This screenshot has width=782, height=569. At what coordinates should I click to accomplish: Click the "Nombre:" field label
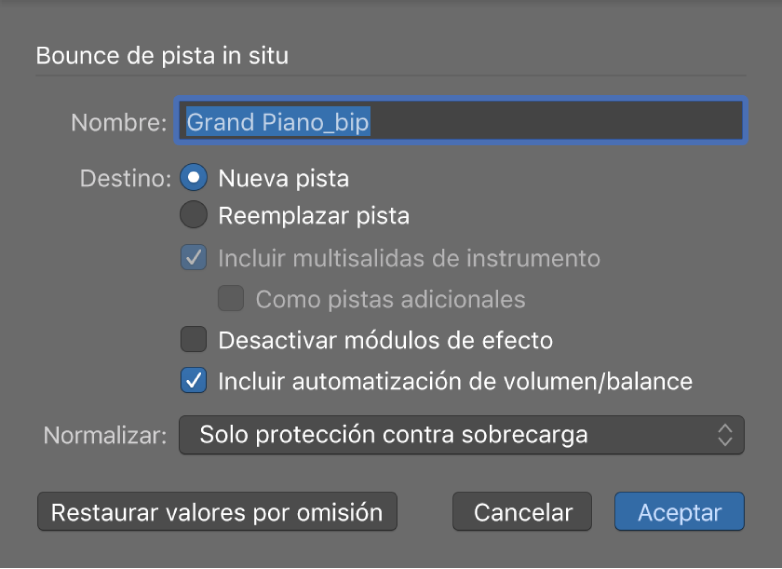[119, 123]
